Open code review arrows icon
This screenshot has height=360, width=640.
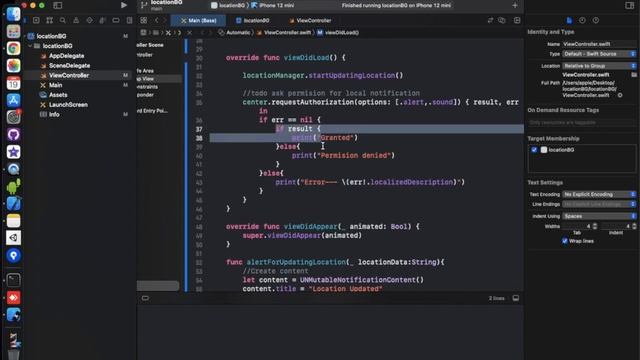(490, 20)
